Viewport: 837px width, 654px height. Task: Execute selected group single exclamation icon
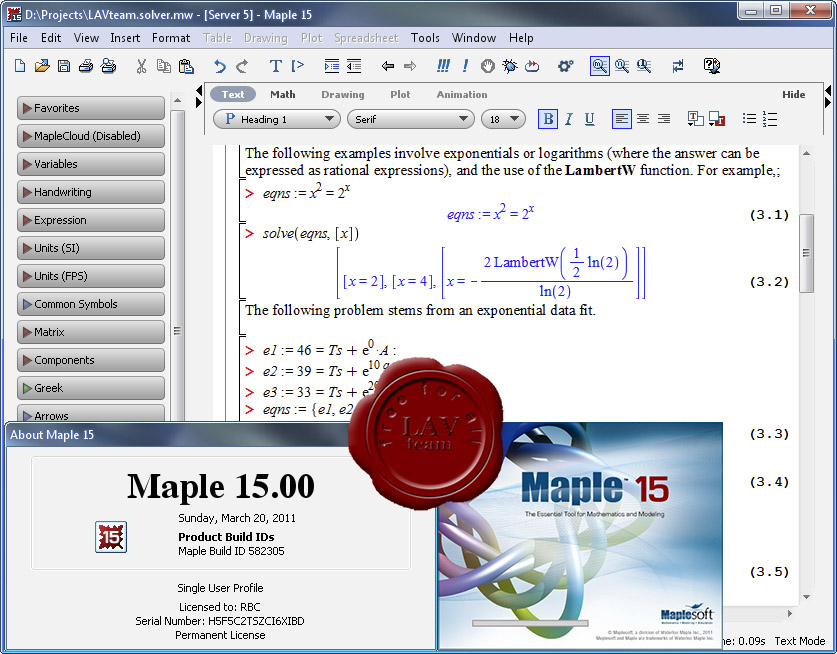click(x=465, y=66)
